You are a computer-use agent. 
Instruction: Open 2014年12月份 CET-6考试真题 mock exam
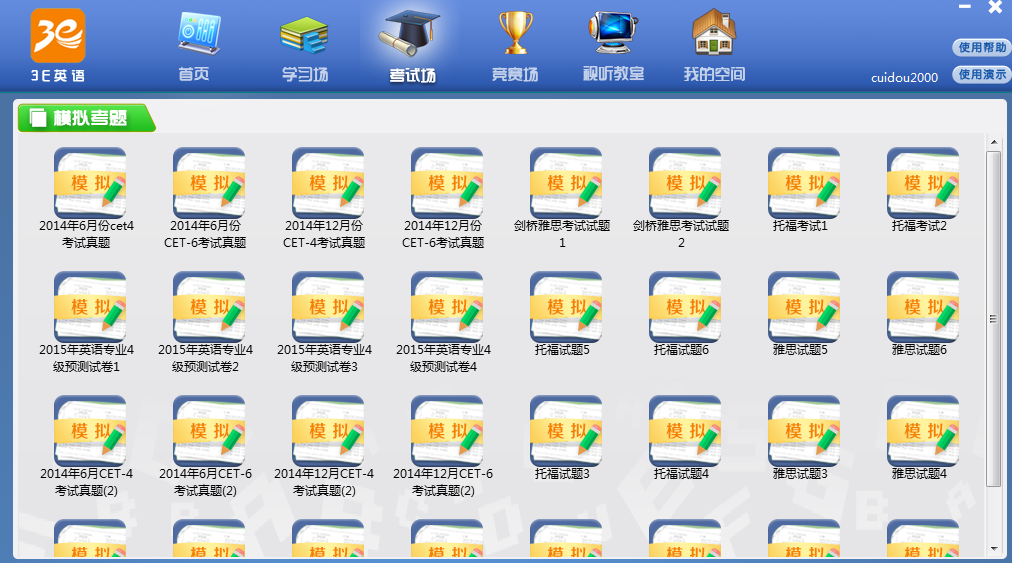pyautogui.click(x=447, y=183)
